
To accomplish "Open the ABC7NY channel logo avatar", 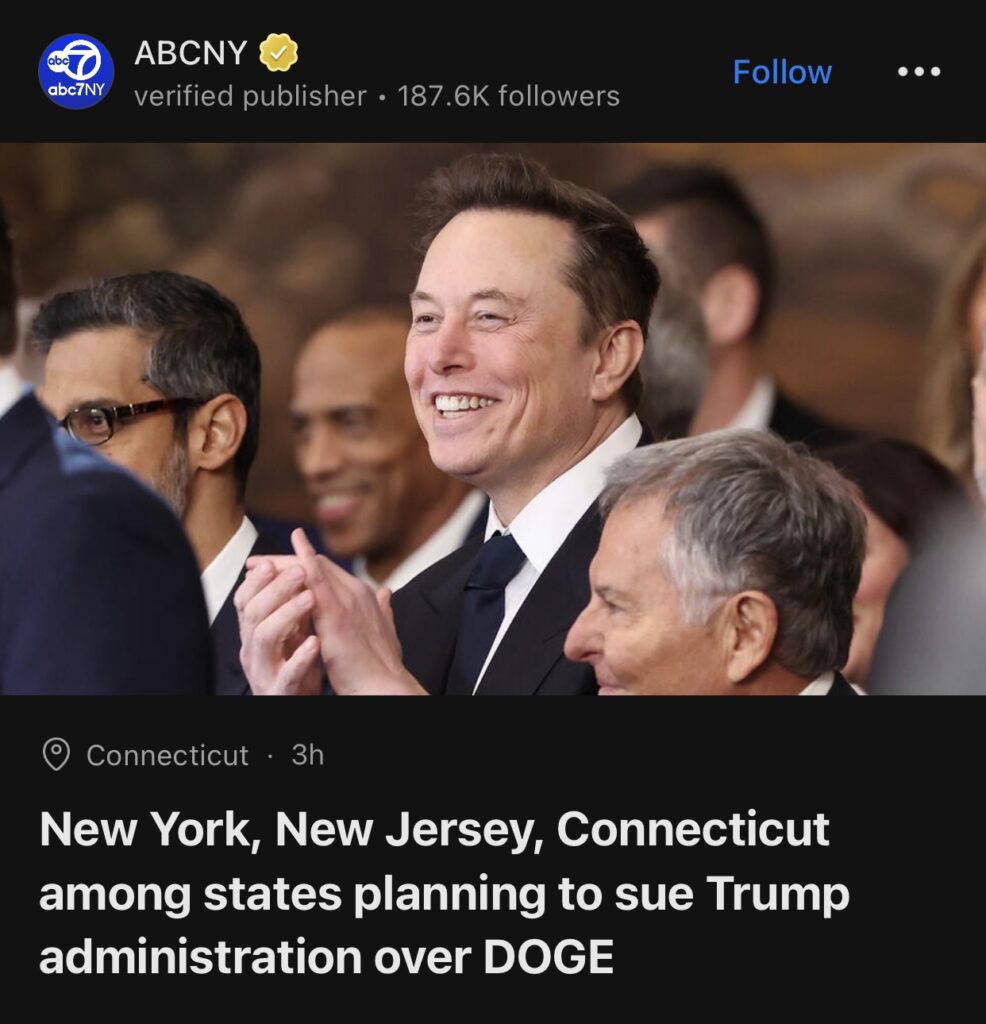I will (x=76, y=71).
